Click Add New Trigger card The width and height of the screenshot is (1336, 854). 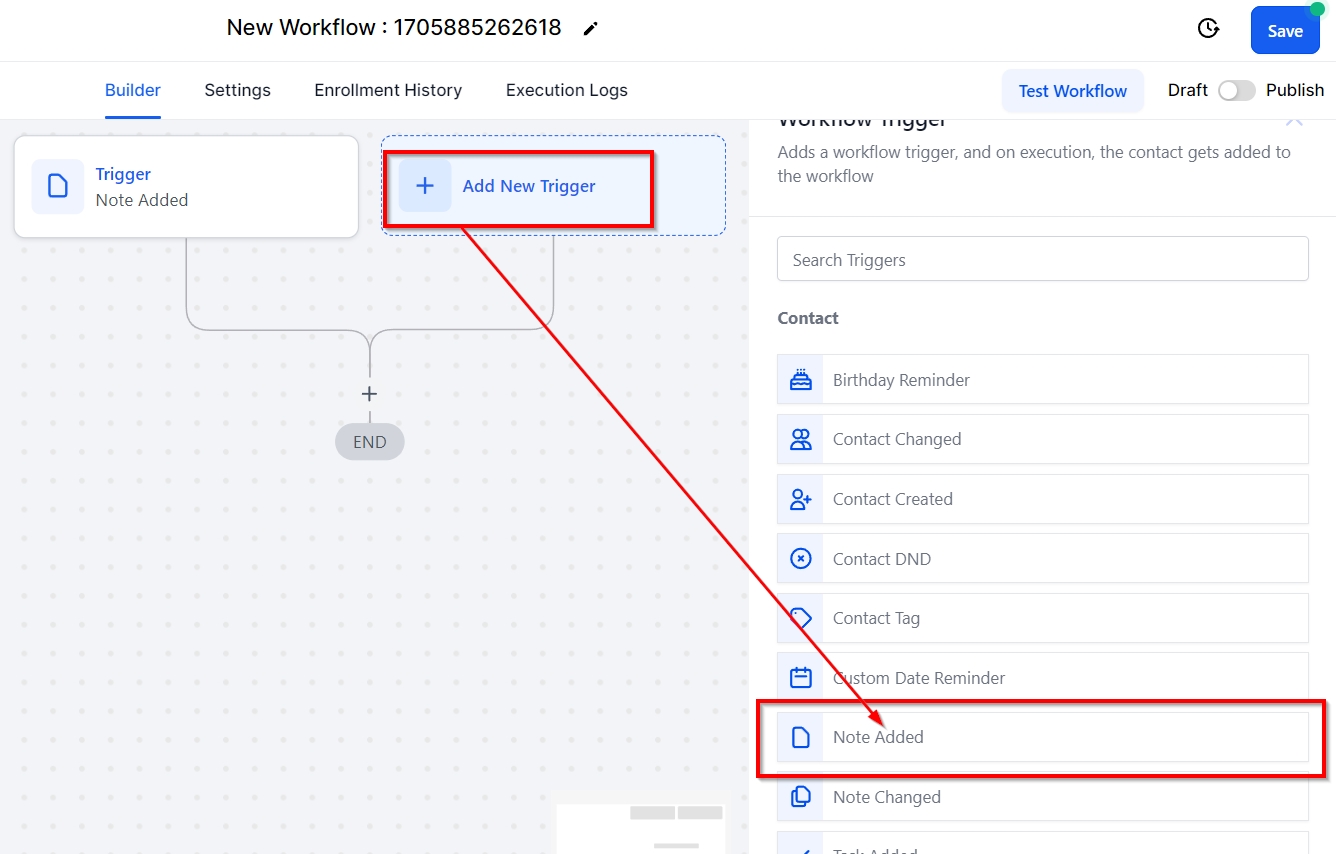[528, 187]
